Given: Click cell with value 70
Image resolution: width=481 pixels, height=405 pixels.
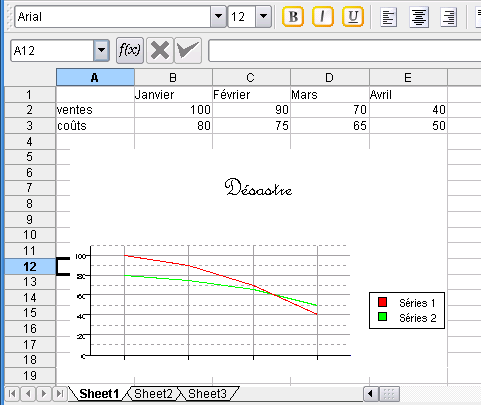Looking at the screenshot, I should pos(330,110).
